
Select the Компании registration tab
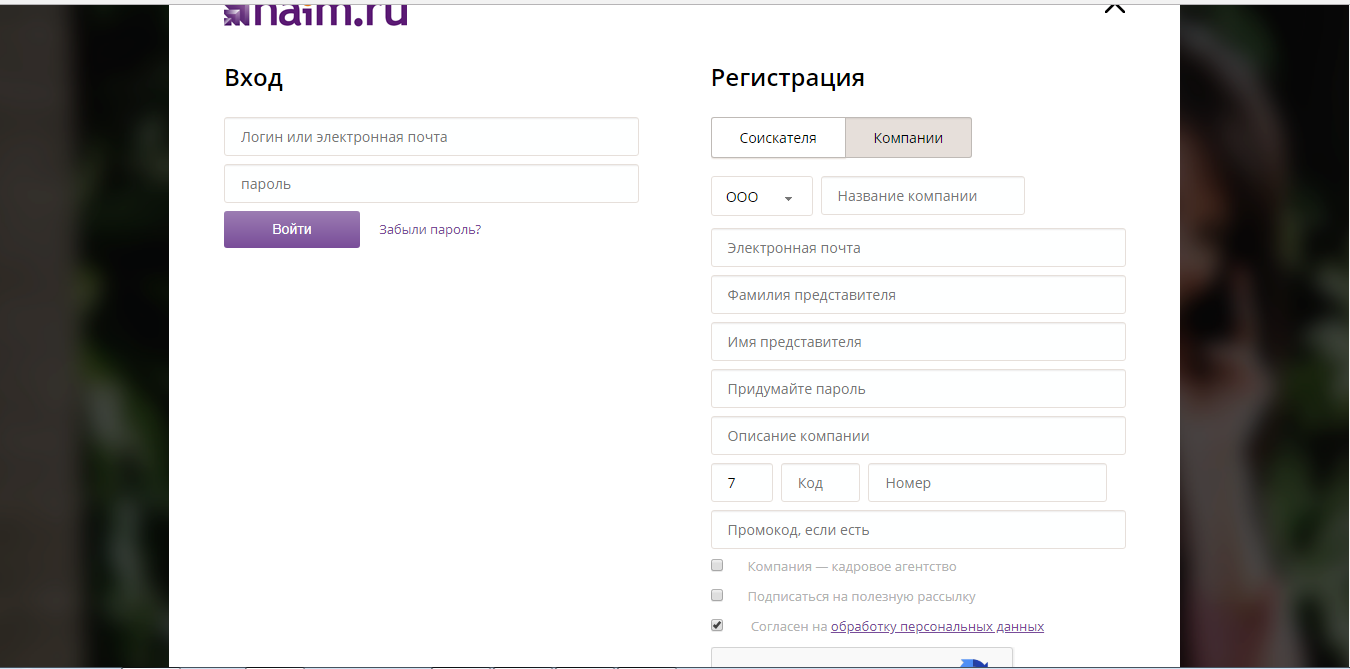click(x=907, y=137)
